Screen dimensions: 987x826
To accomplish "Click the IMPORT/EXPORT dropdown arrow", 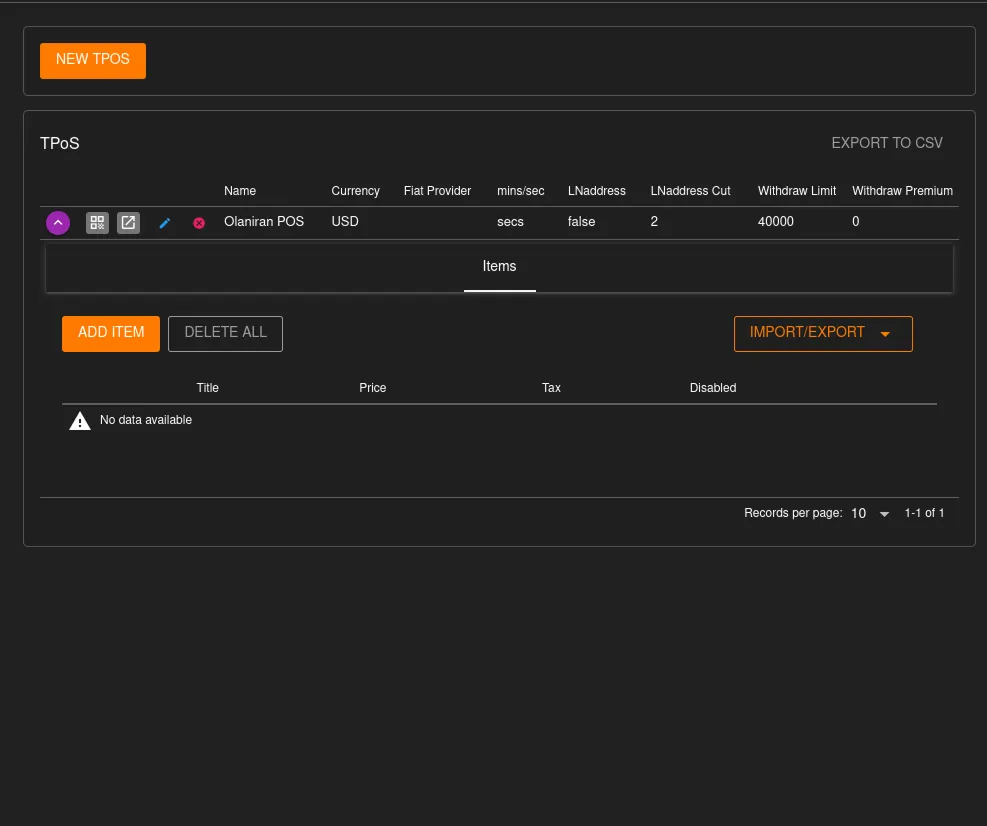I will (885, 334).
